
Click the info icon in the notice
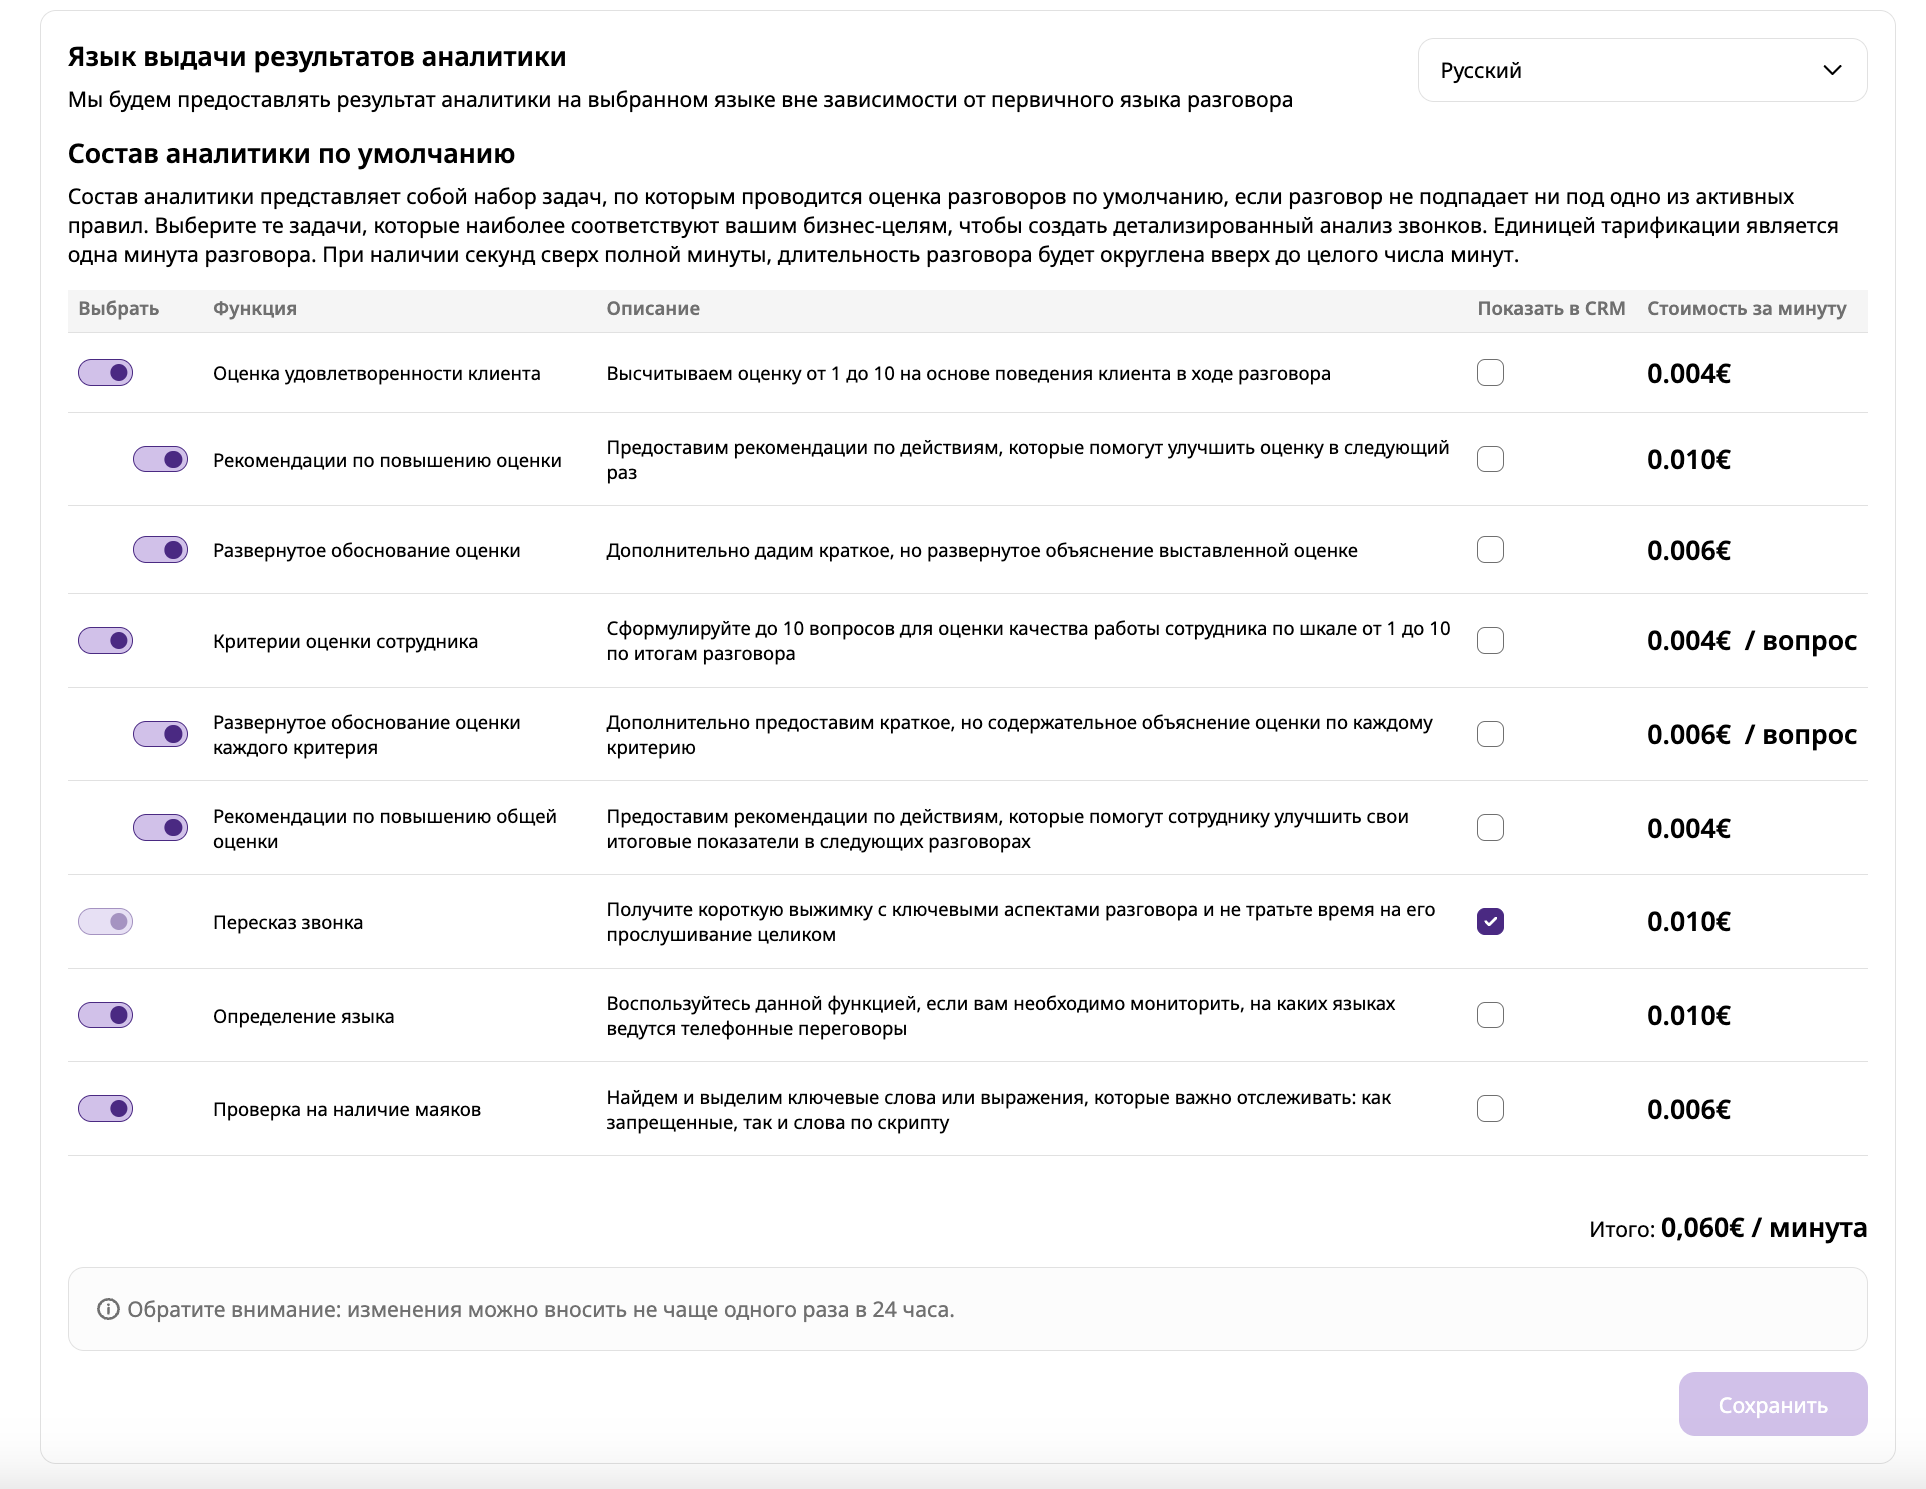click(x=108, y=1310)
